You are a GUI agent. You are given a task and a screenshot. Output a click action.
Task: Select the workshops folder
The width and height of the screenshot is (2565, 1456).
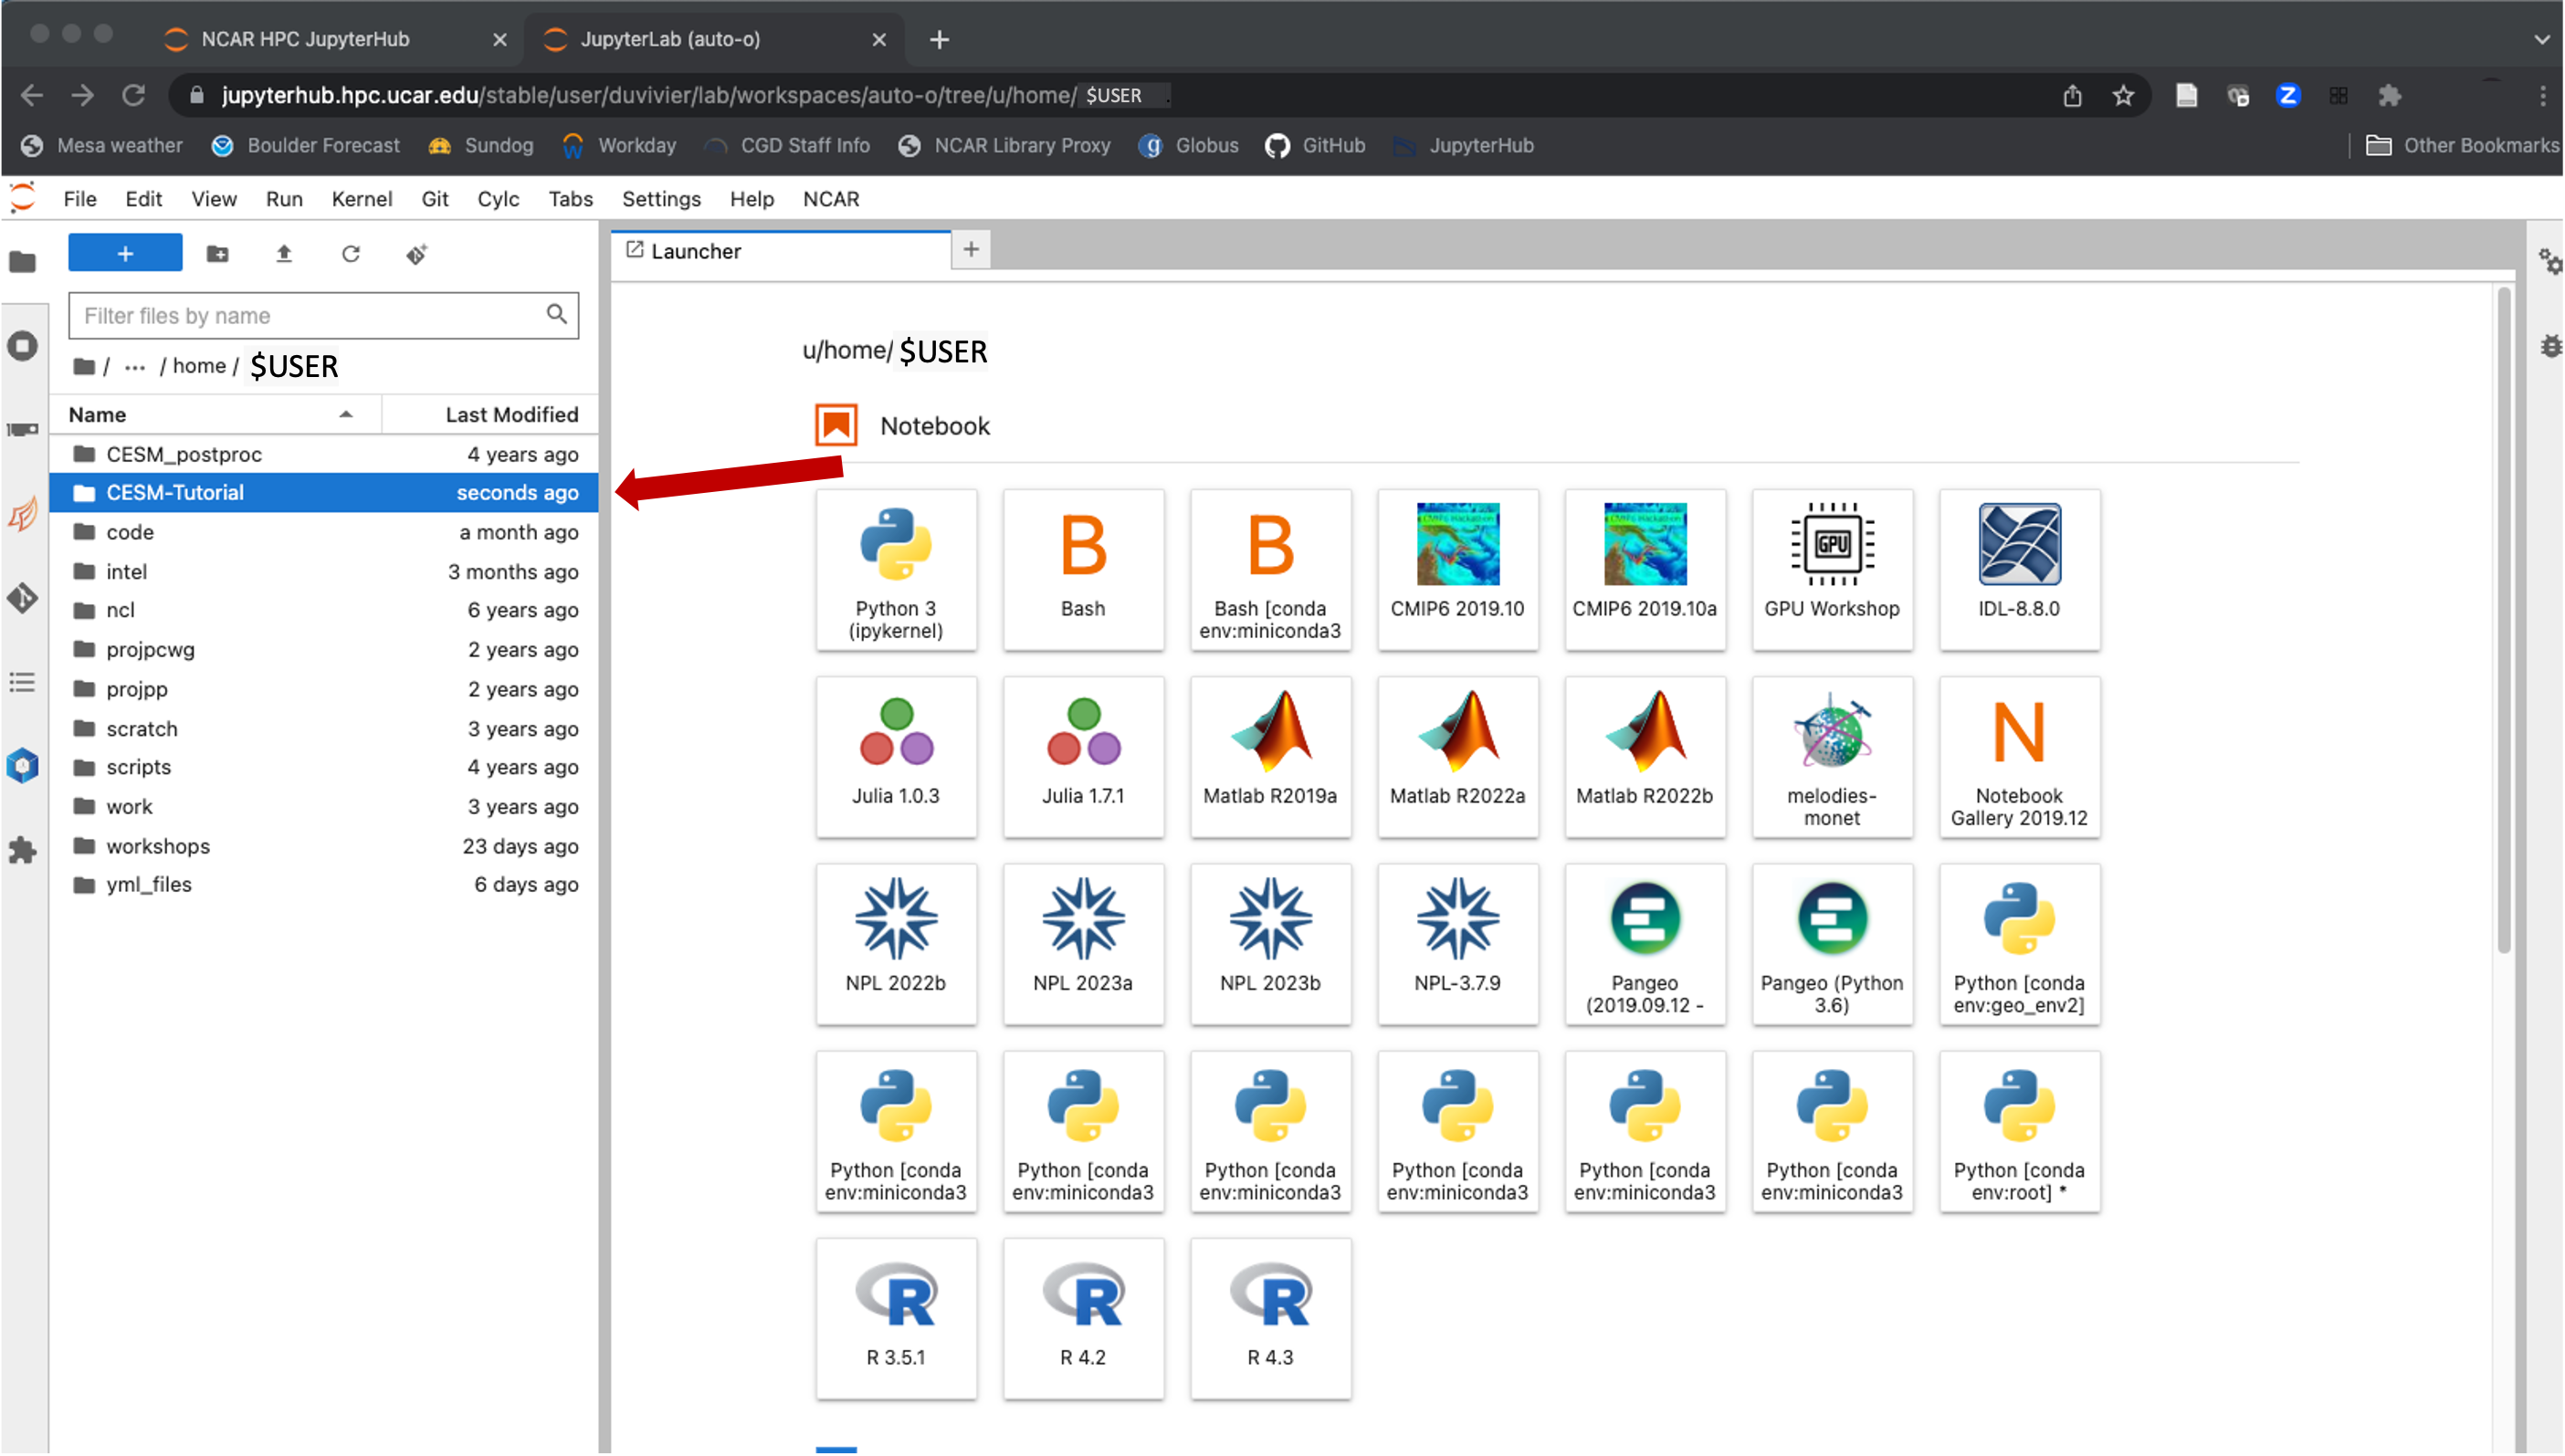[x=323, y=846]
